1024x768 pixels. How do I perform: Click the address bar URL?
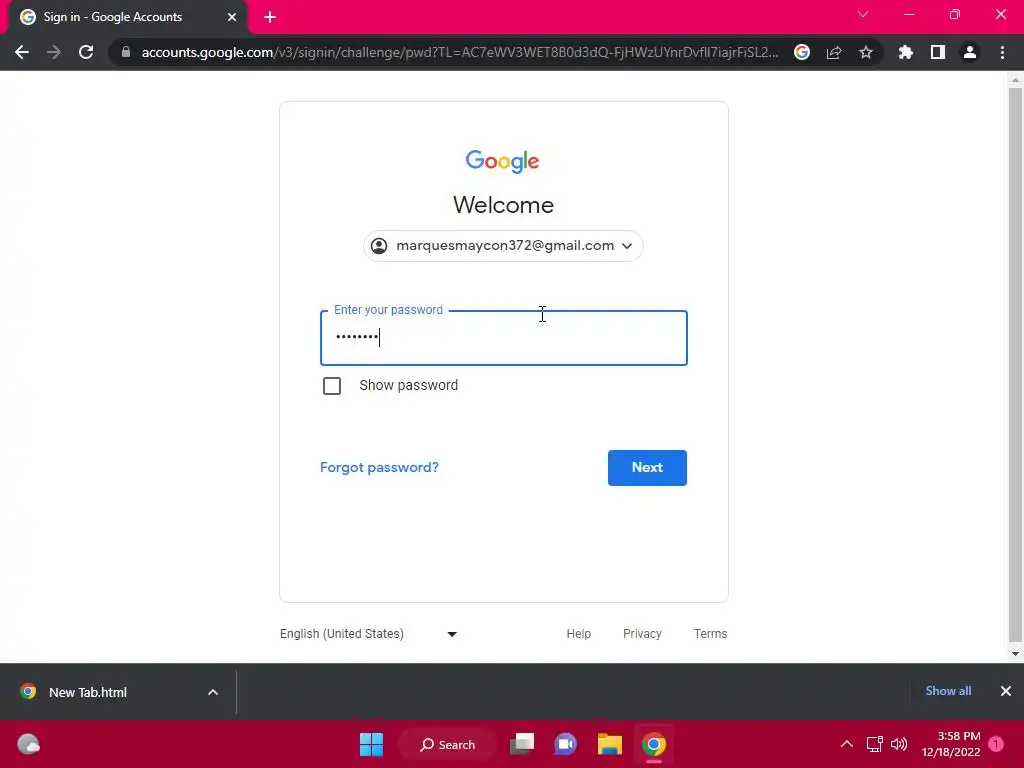click(460, 52)
